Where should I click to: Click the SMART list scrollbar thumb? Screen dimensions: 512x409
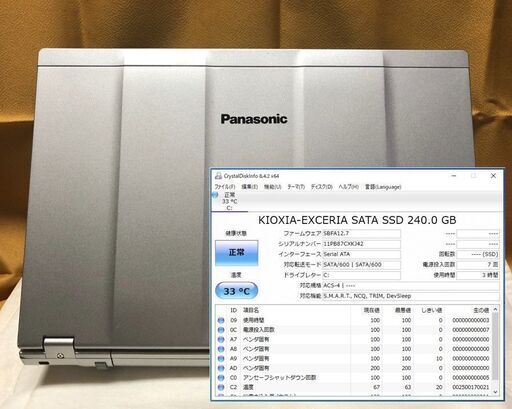coord(495,347)
